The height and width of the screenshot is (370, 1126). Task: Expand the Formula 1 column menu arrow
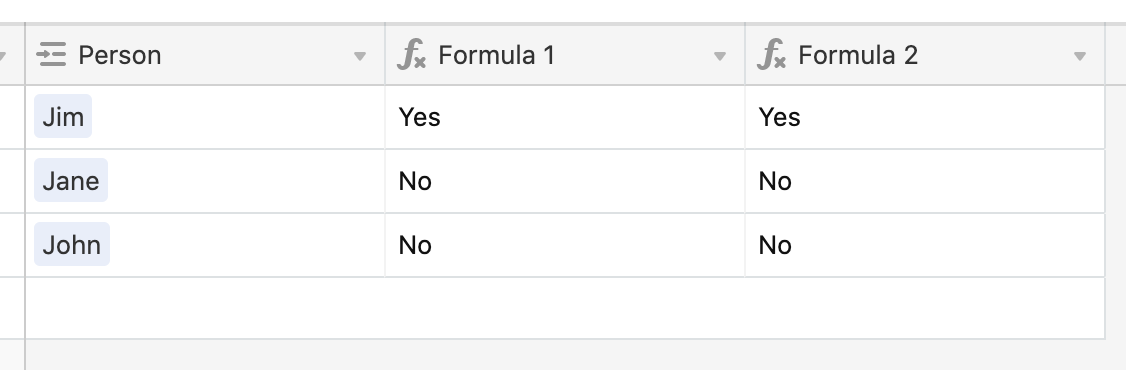point(720,57)
